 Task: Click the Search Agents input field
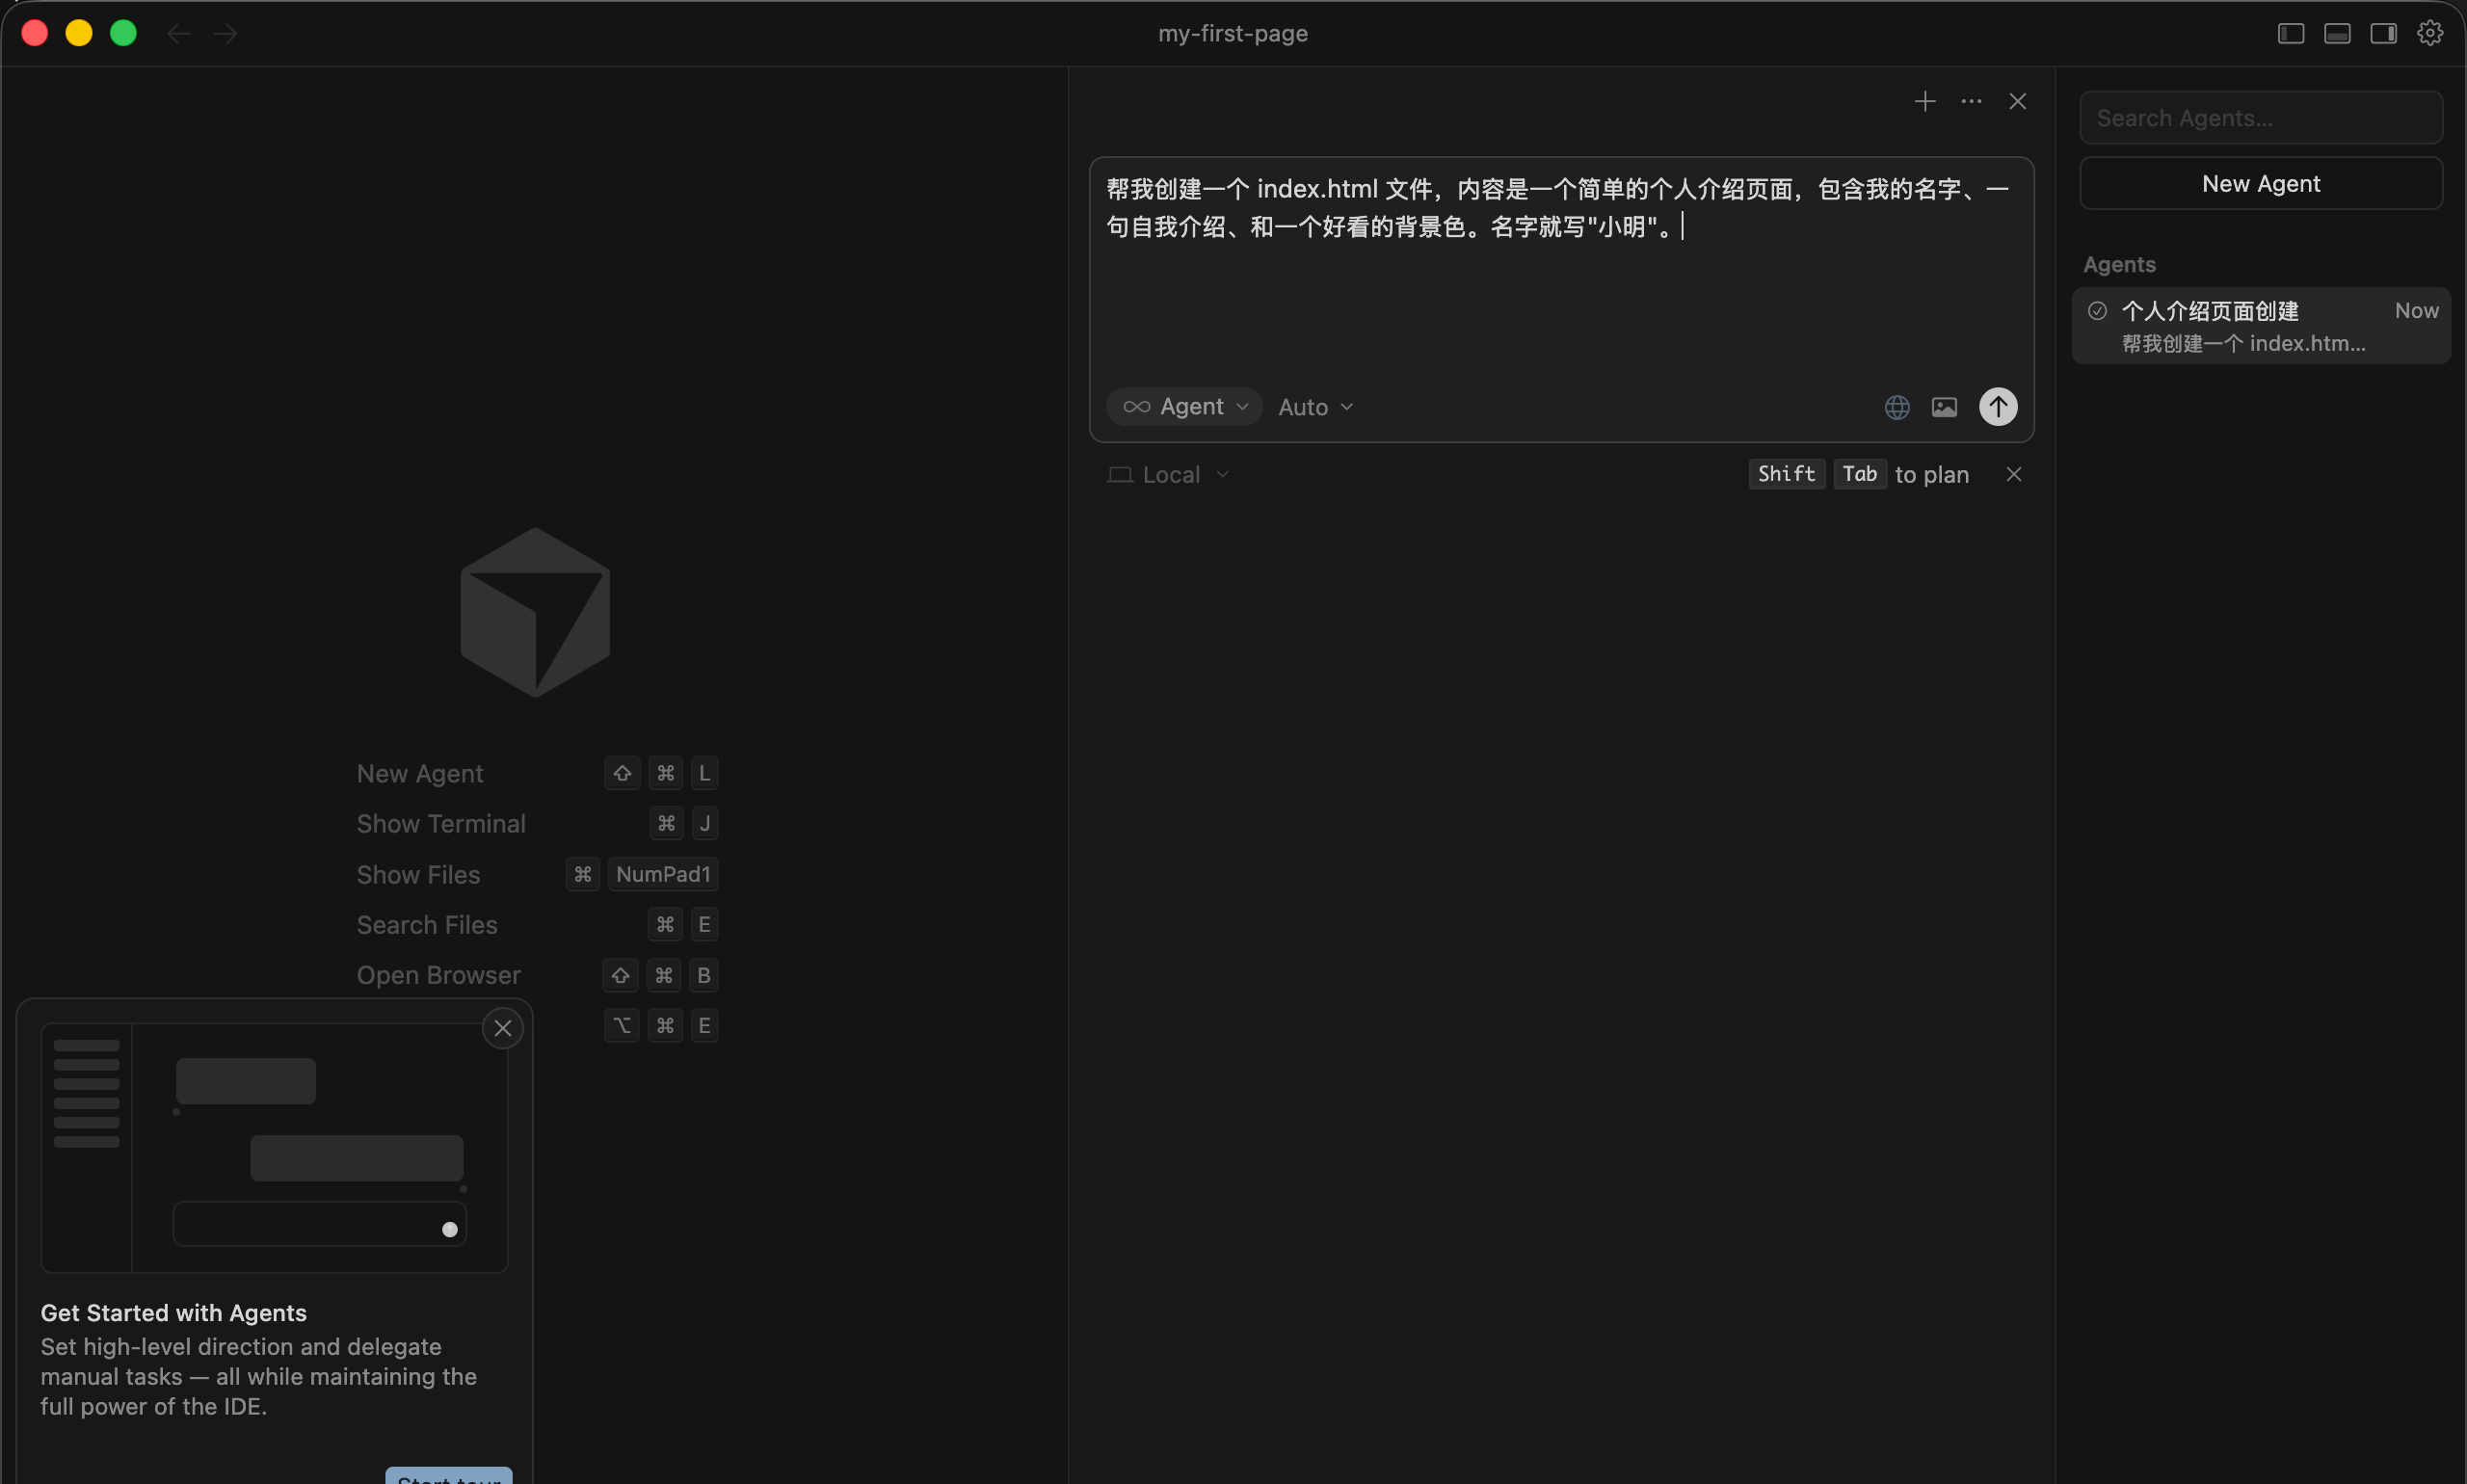click(2260, 117)
